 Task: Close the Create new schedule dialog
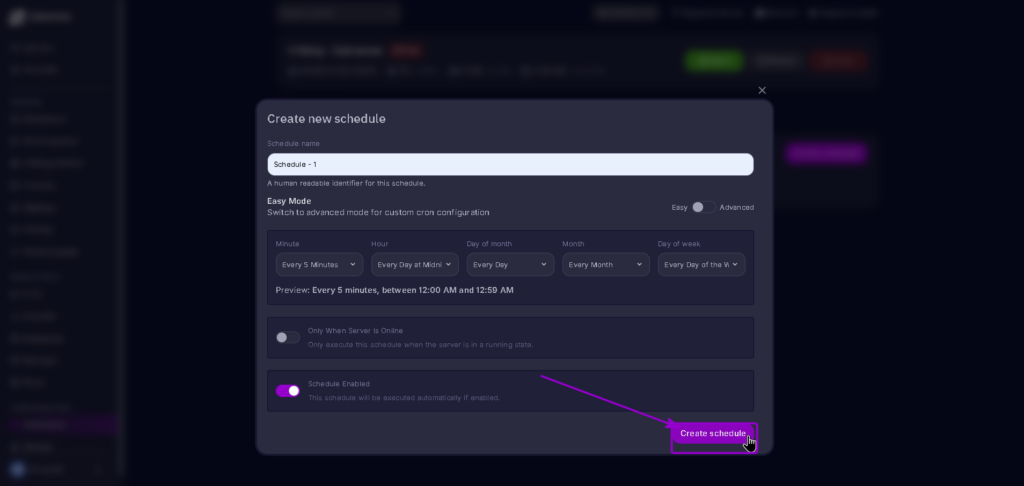click(761, 90)
